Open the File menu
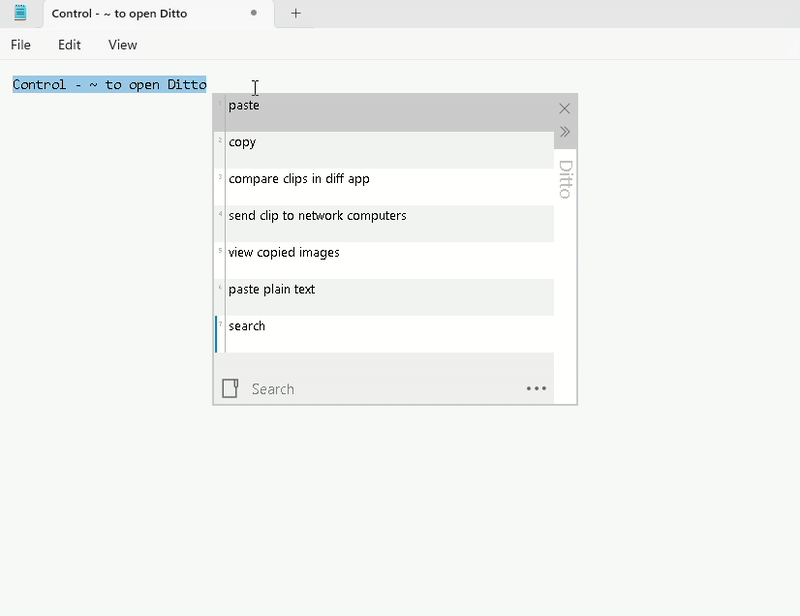The image size is (800, 616). [x=20, y=45]
